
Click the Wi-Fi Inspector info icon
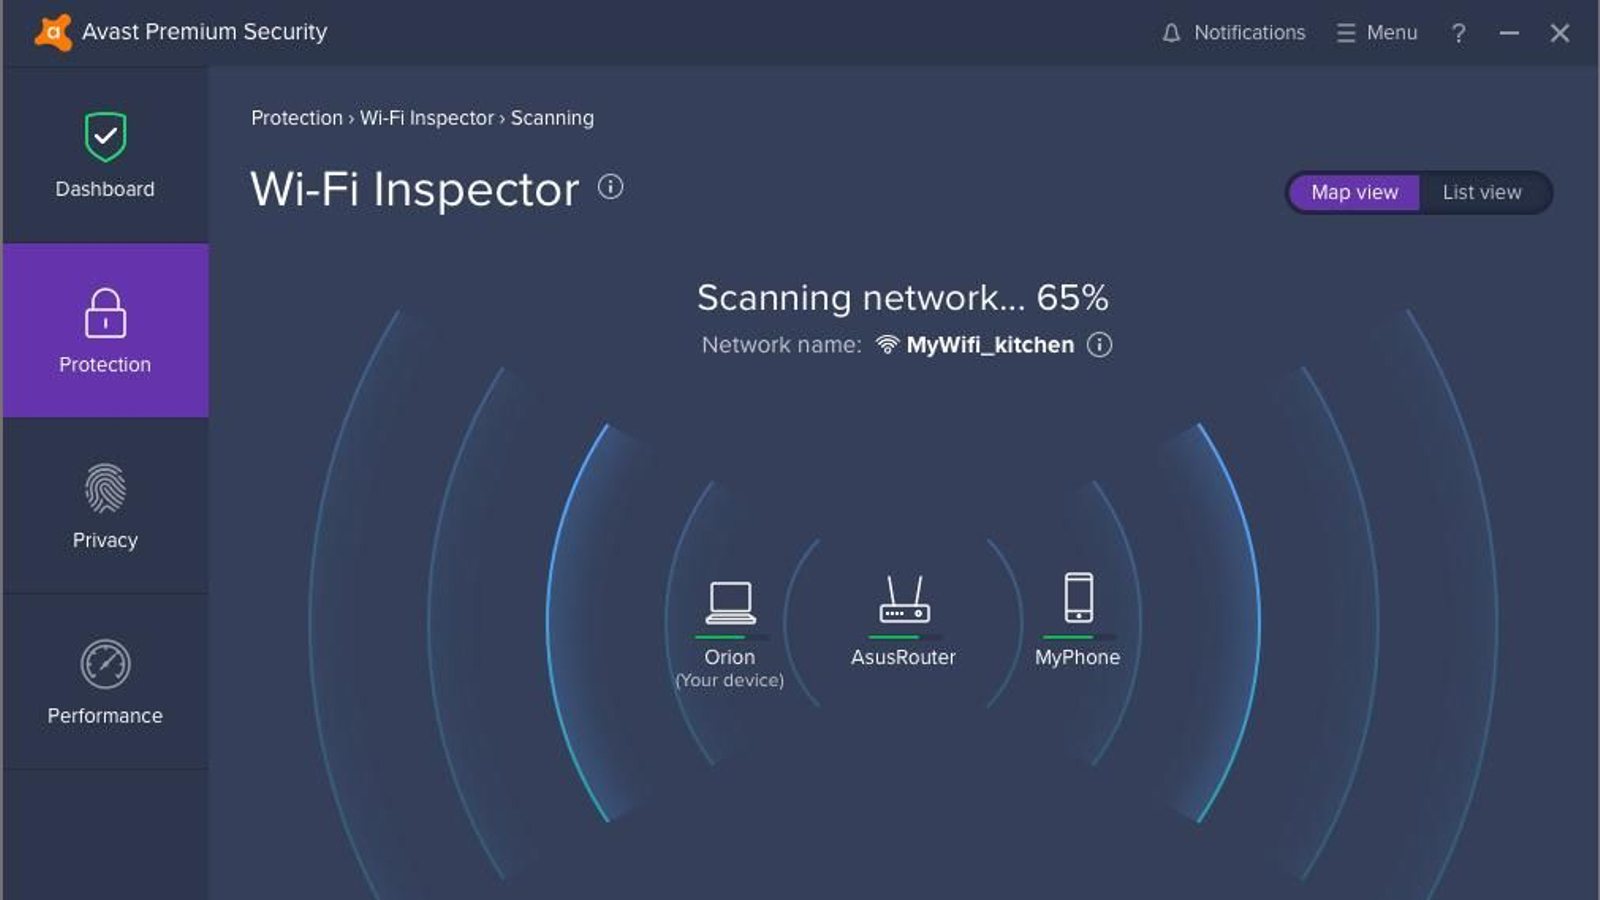click(610, 187)
